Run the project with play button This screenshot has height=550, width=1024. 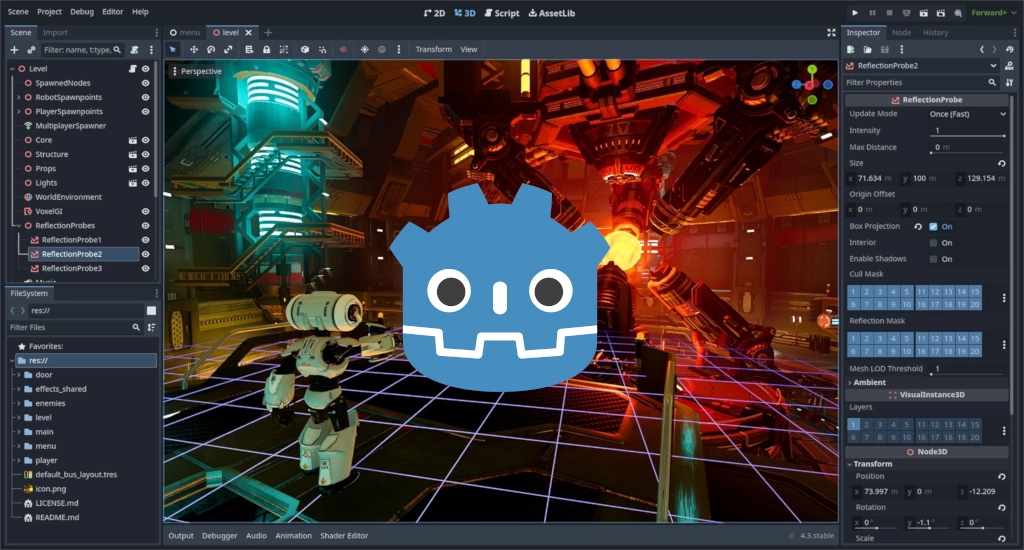point(855,12)
